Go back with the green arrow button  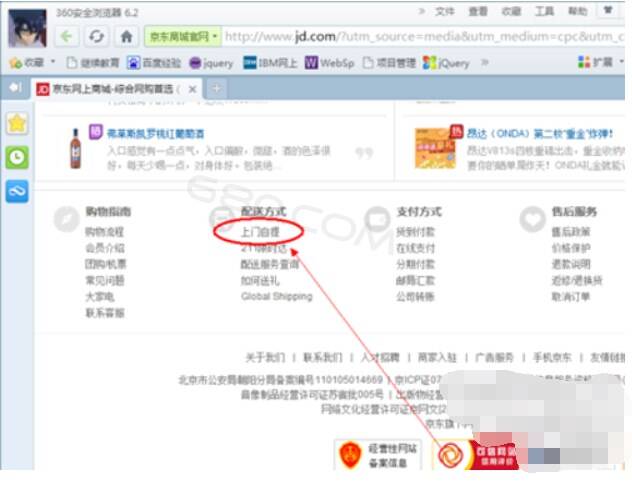pyautogui.click(x=67, y=37)
